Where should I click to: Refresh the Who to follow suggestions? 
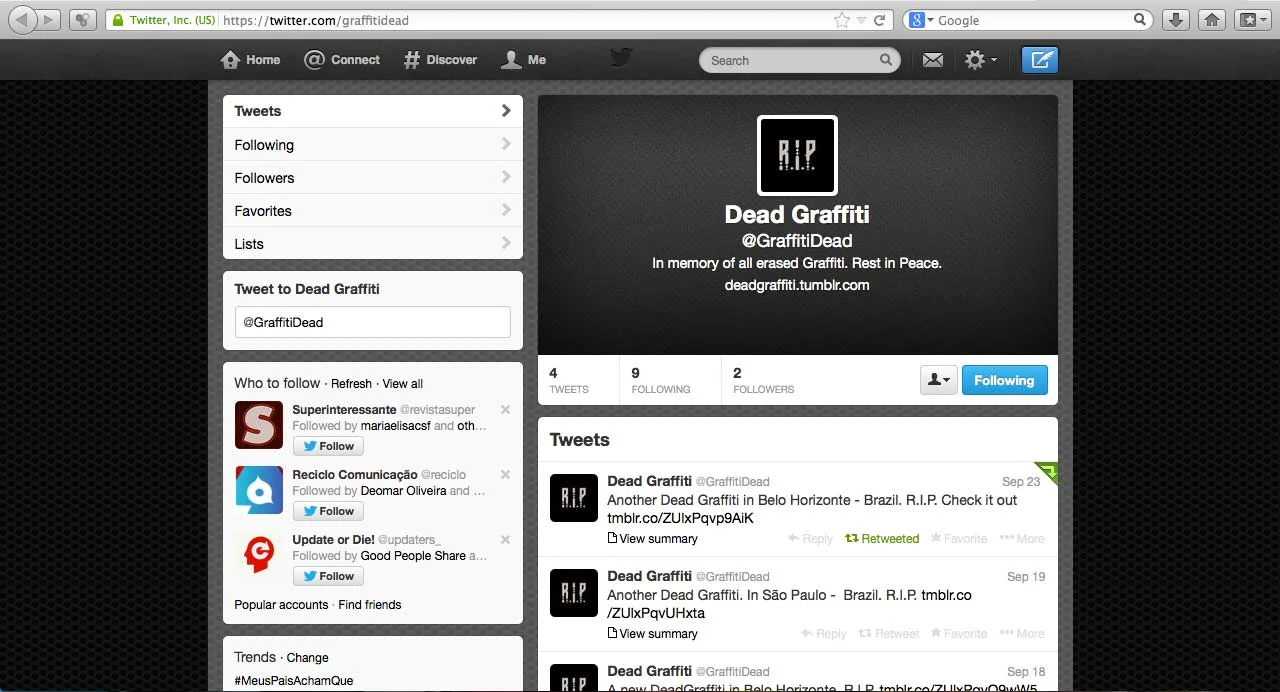click(x=351, y=384)
